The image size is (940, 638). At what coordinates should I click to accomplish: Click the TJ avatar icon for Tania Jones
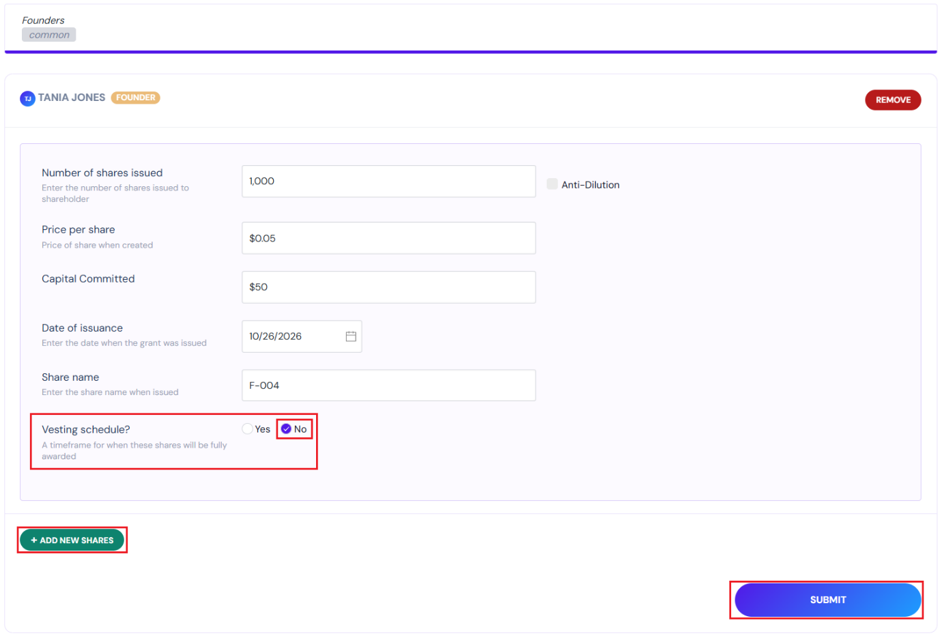pyautogui.click(x=28, y=98)
